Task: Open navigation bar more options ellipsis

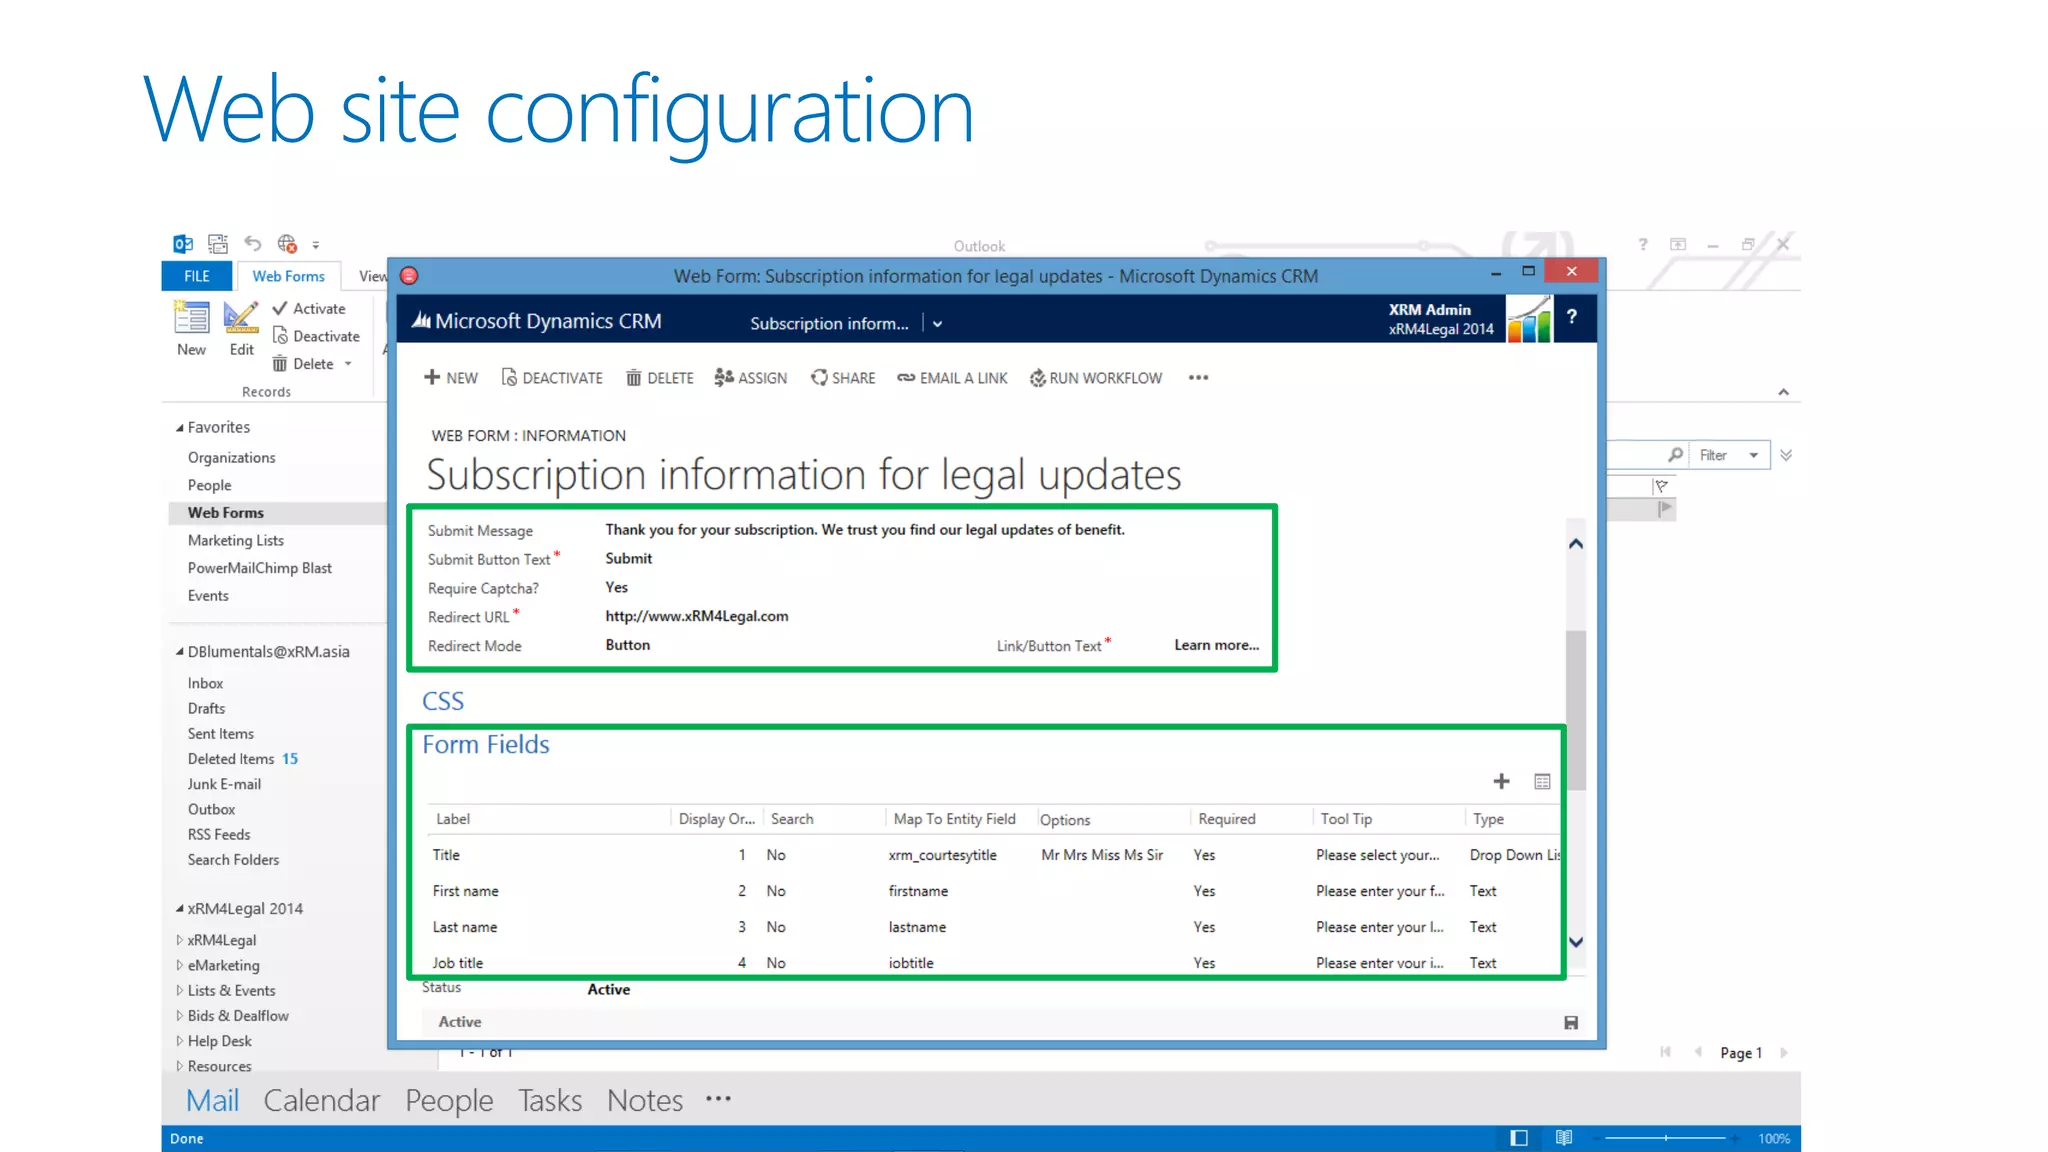Action: point(718,1099)
